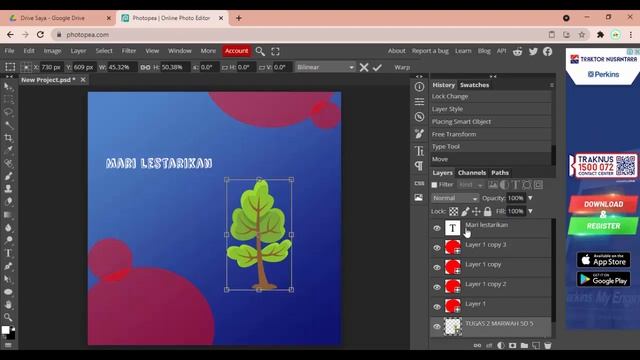The width and height of the screenshot is (640, 360).
Task: Hide the Layer 1 copy layer
Action: click(437, 267)
